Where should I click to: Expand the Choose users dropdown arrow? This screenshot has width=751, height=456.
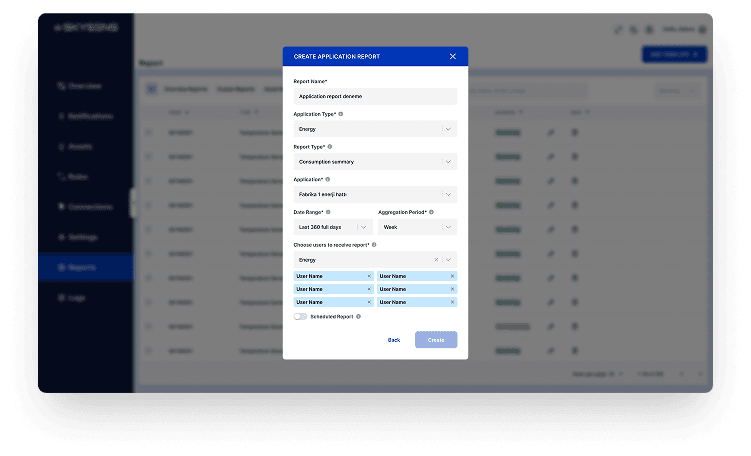(x=449, y=259)
